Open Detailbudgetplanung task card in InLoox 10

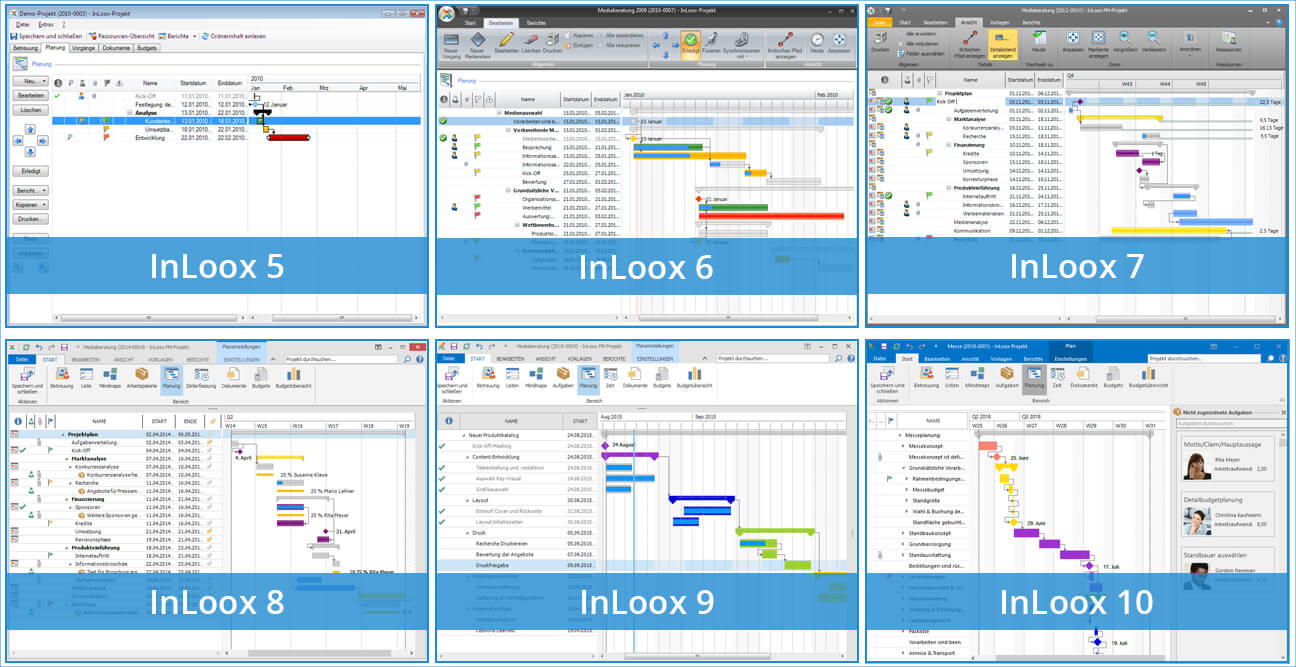pos(1228,515)
